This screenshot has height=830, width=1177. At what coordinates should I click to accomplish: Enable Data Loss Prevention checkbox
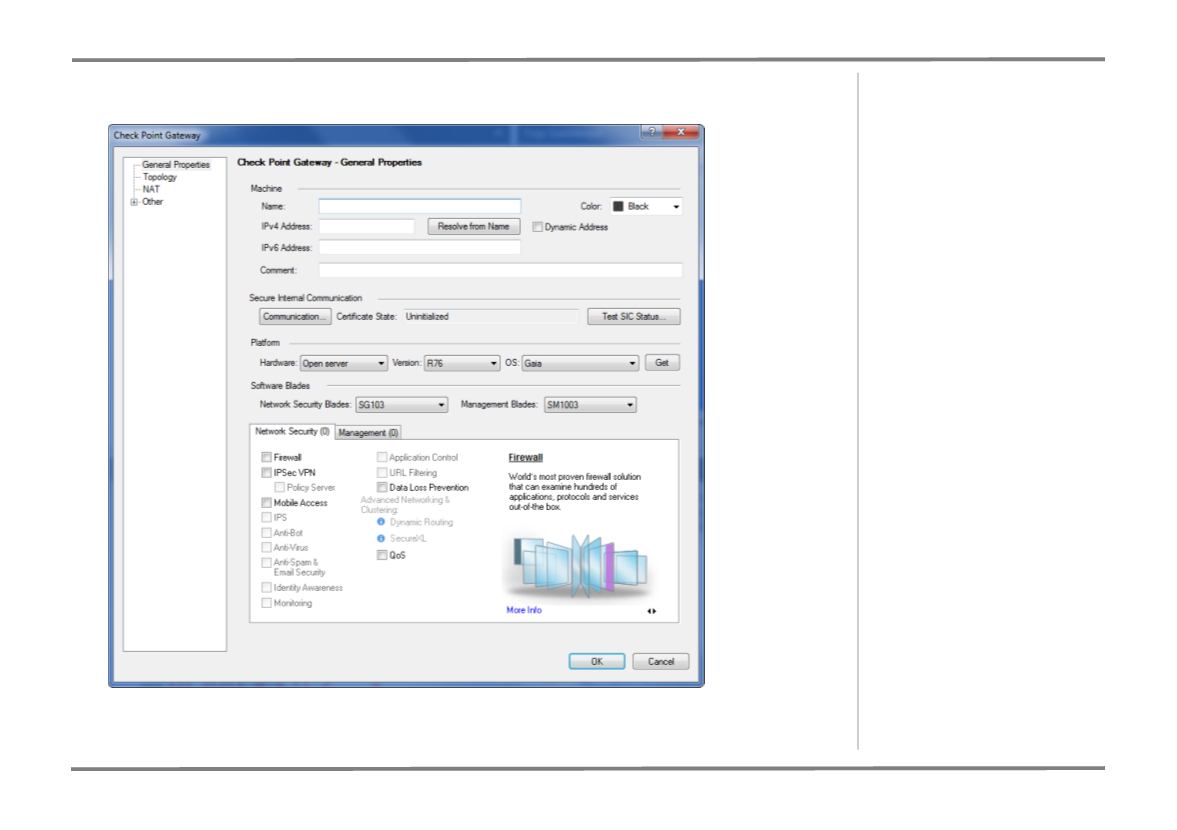(x=382, y=488)
